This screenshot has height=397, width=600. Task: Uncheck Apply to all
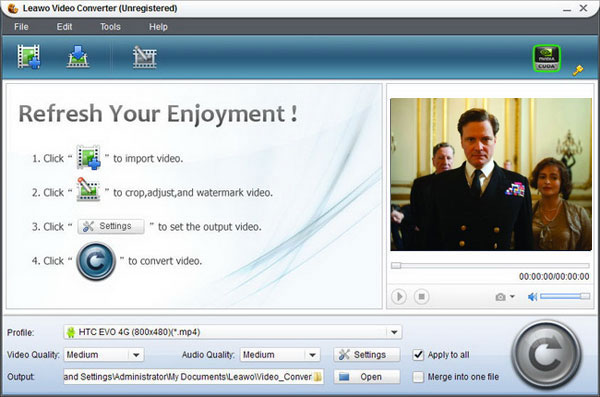[418, 355]
